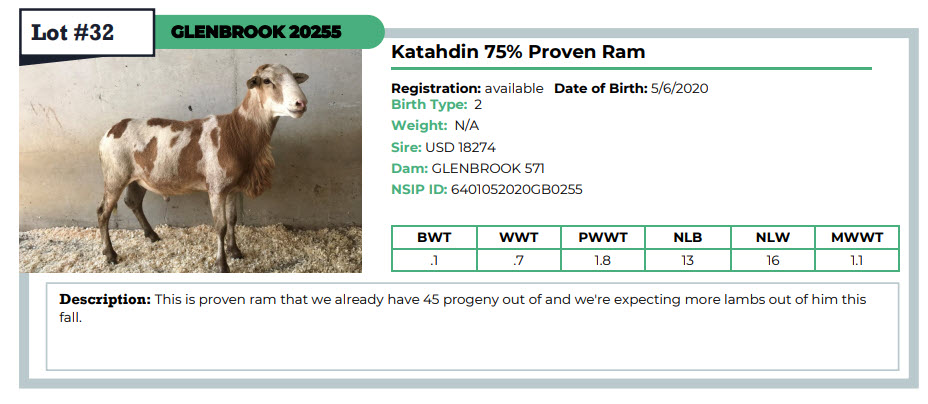Click the NLB value 13 cell
The width and height of the screenshot is (928, 404).
(x=688, y=260)
